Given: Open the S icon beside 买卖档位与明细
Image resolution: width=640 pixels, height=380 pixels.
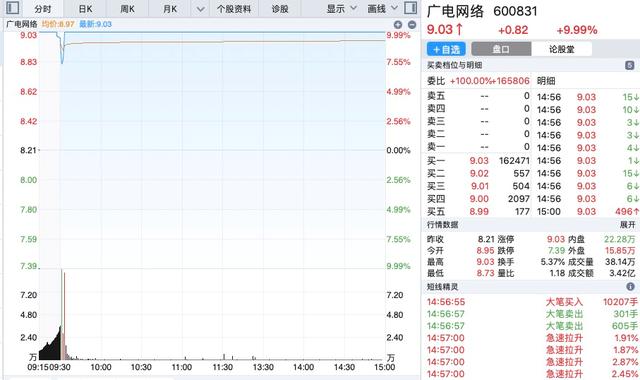Looking at the screenshot, I should click(x=629, y=65).
